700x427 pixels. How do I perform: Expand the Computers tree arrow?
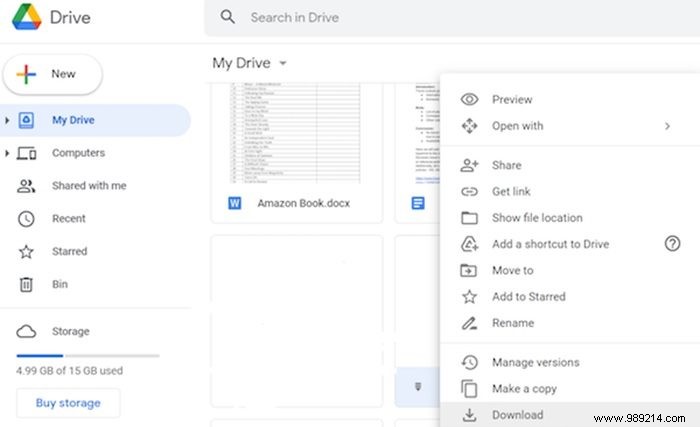7,153
